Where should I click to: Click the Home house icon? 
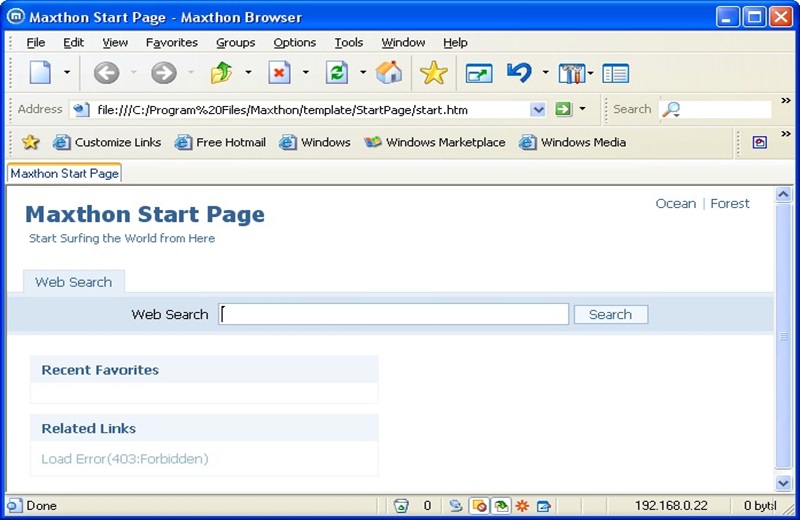point(389,73)
